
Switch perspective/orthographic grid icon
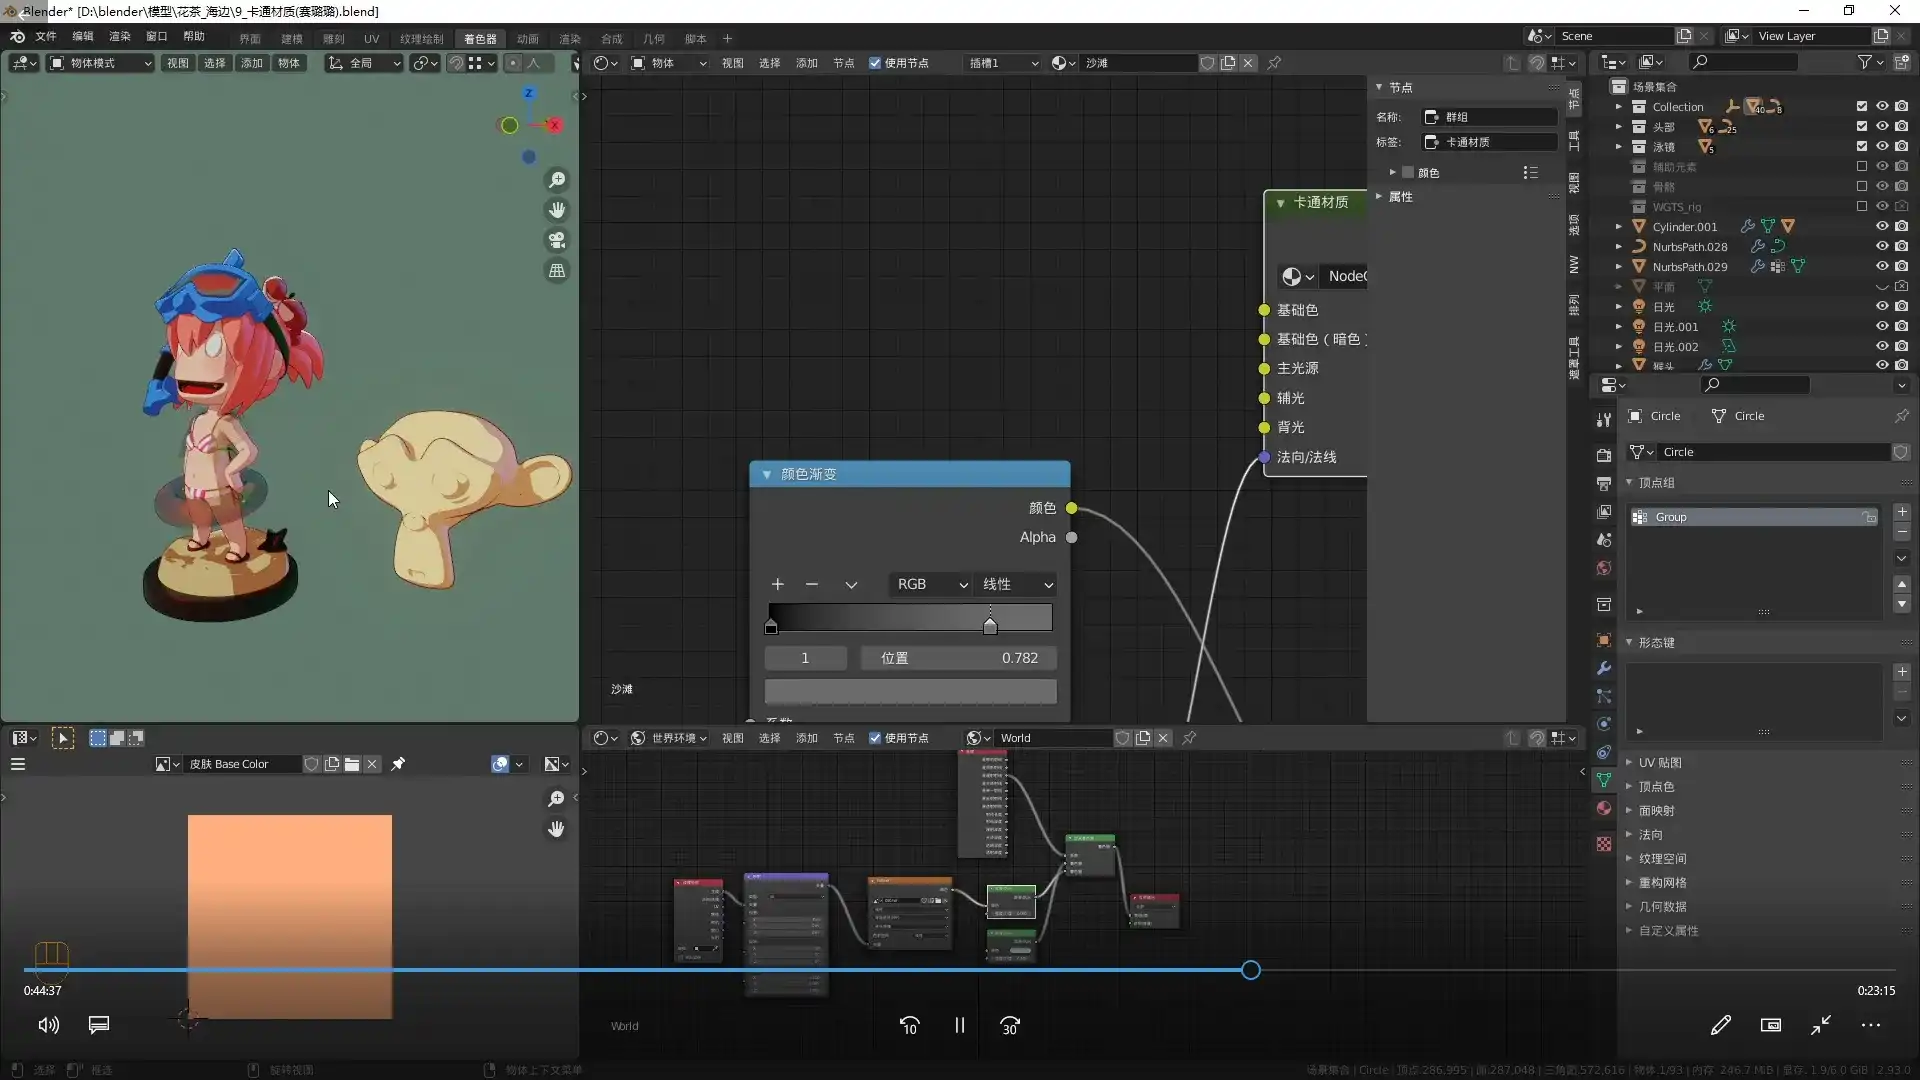click(x=557, y=271)
